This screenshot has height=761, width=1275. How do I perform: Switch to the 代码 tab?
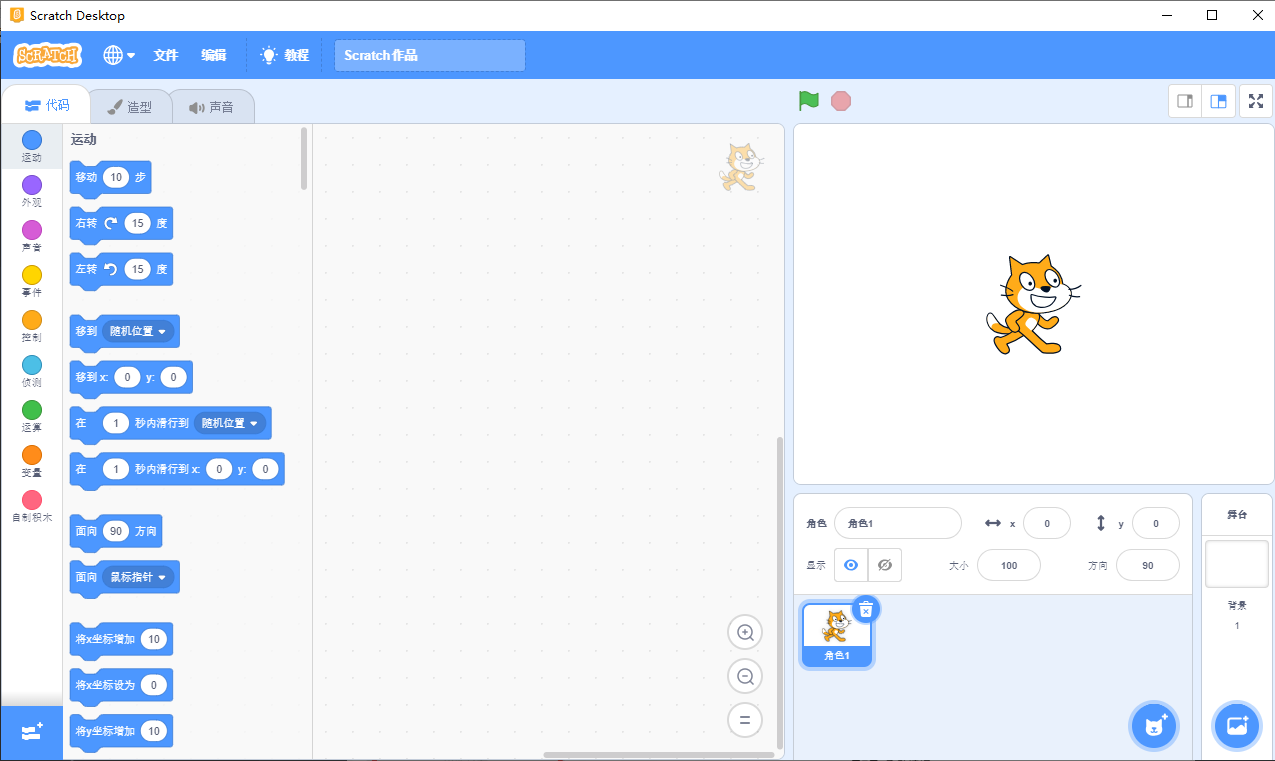pos(46,105)
